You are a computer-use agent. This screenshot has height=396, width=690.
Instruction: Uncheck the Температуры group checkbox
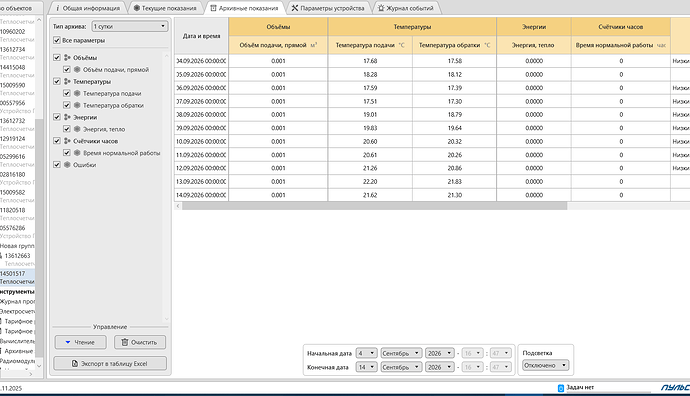pos(56,81)
